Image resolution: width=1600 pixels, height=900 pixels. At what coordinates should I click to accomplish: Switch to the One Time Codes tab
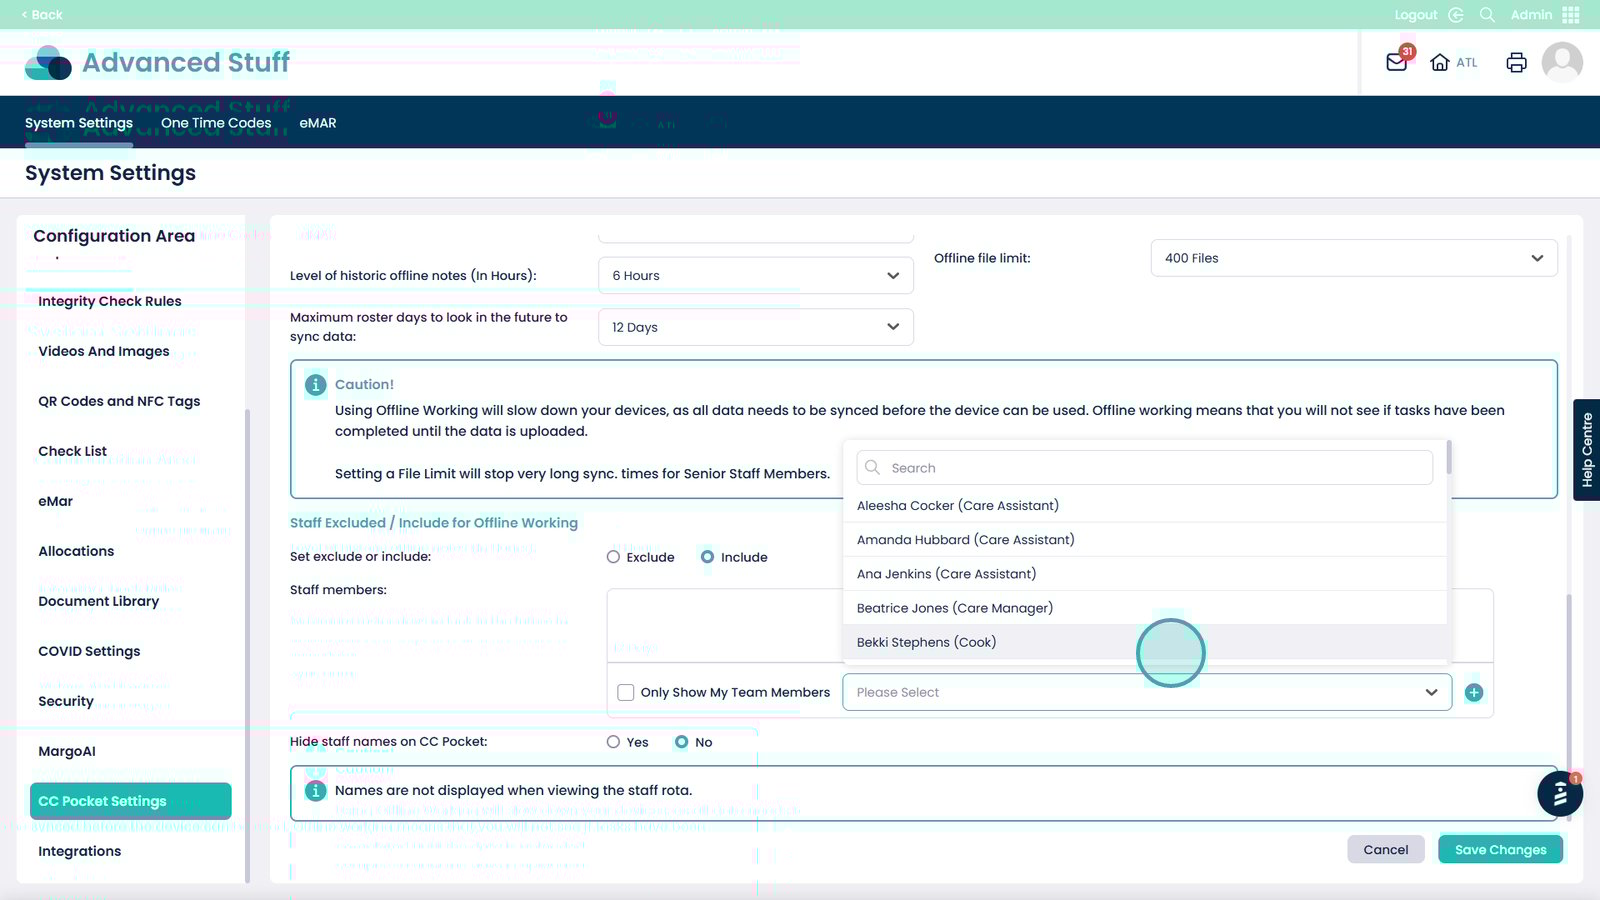coord(216,123)
